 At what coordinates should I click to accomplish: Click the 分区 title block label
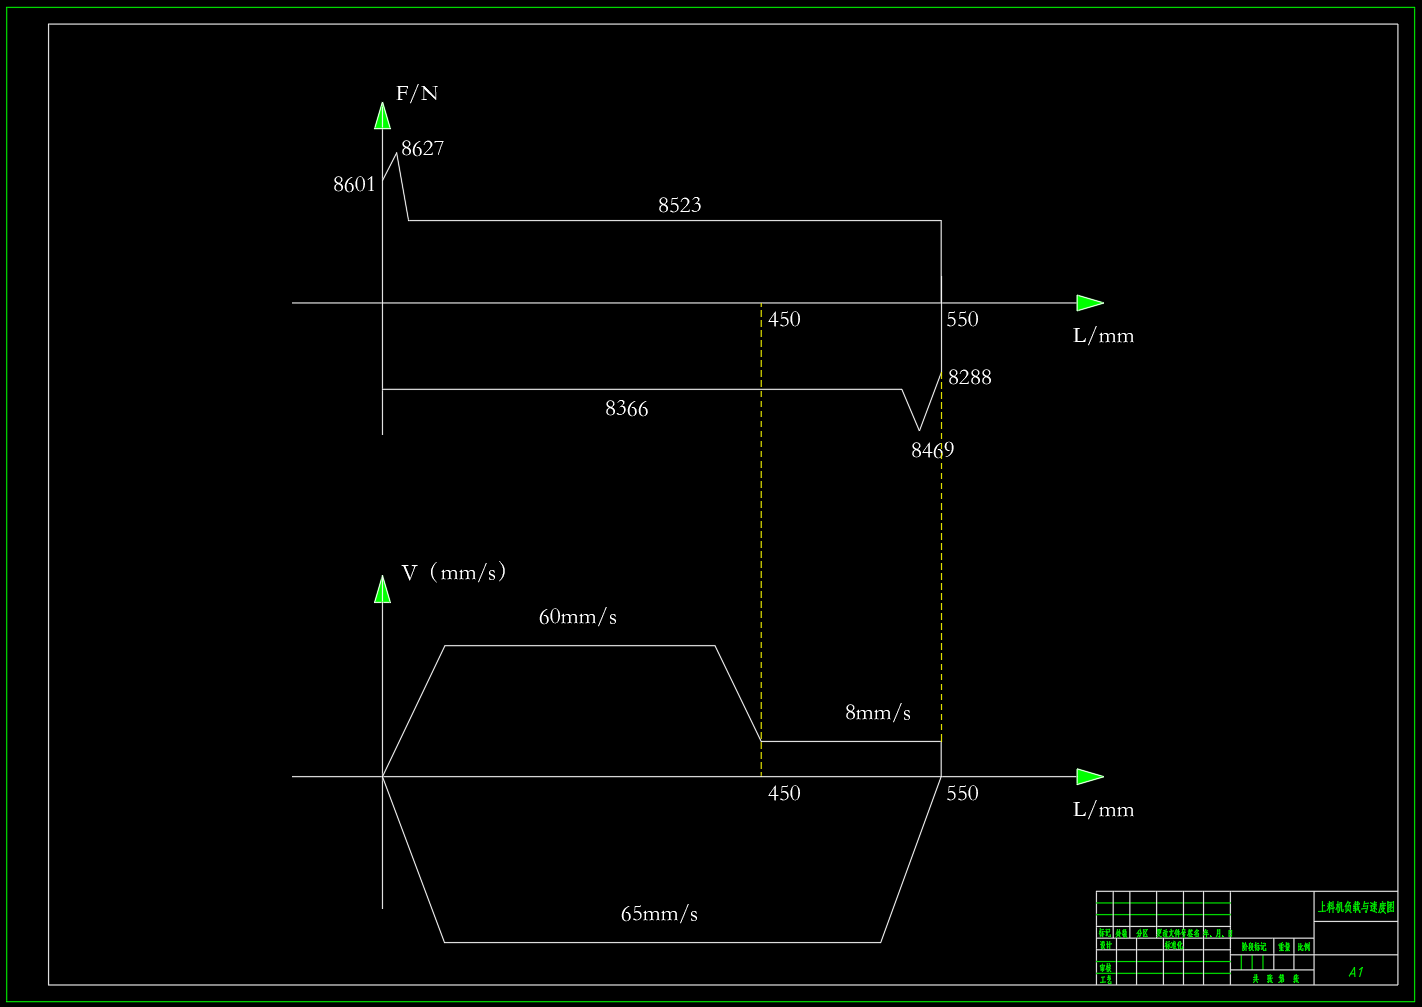(x=1142, y=934)
